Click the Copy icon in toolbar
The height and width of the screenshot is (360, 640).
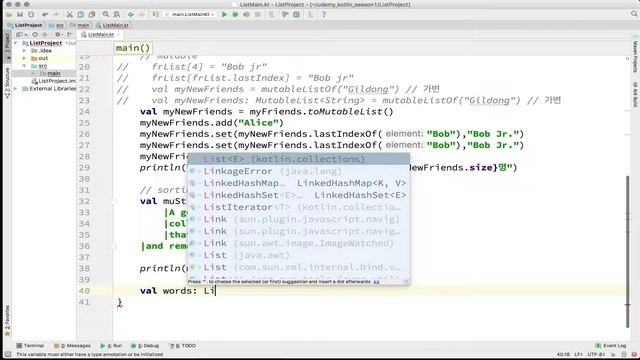point(81,14)
